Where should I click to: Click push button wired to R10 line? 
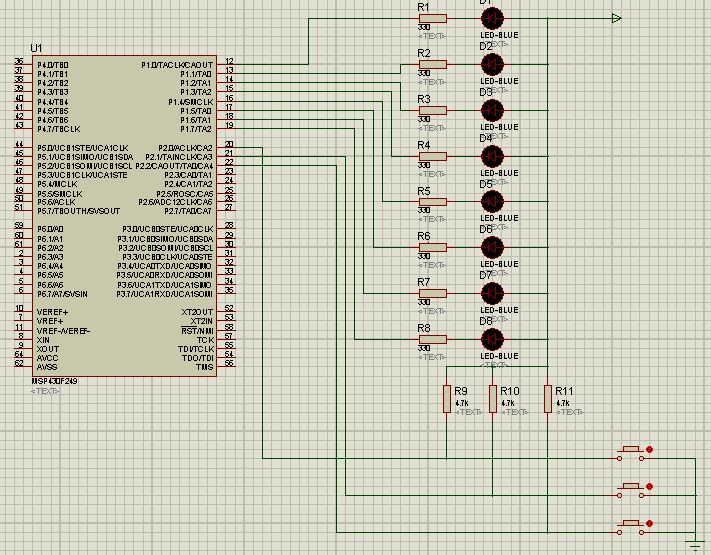(631, 490)
